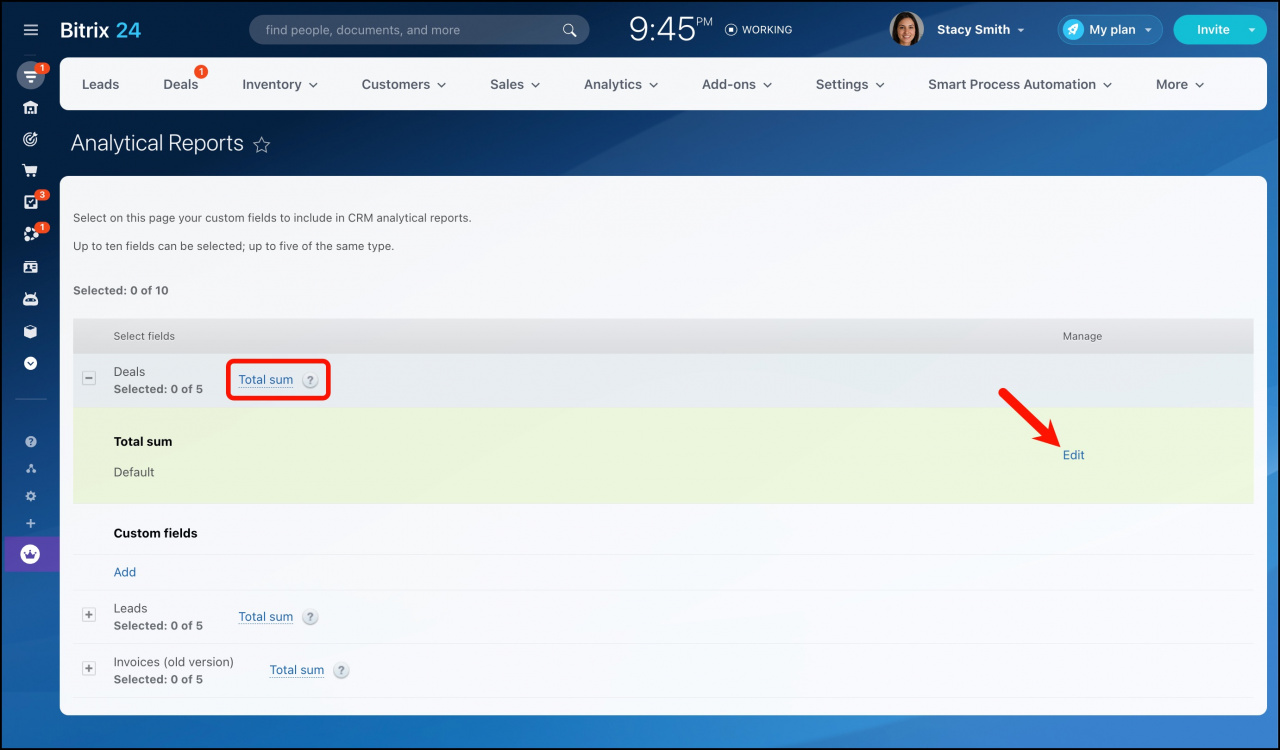Open the Add-ons menu

tap(737, 84)
